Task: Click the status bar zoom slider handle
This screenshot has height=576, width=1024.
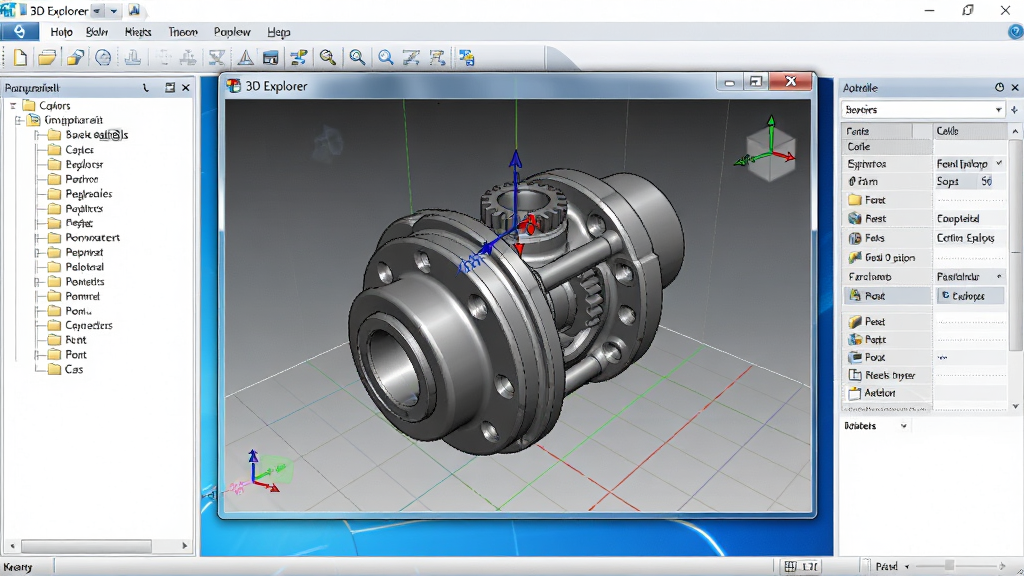Action: (x=949, y=566)
